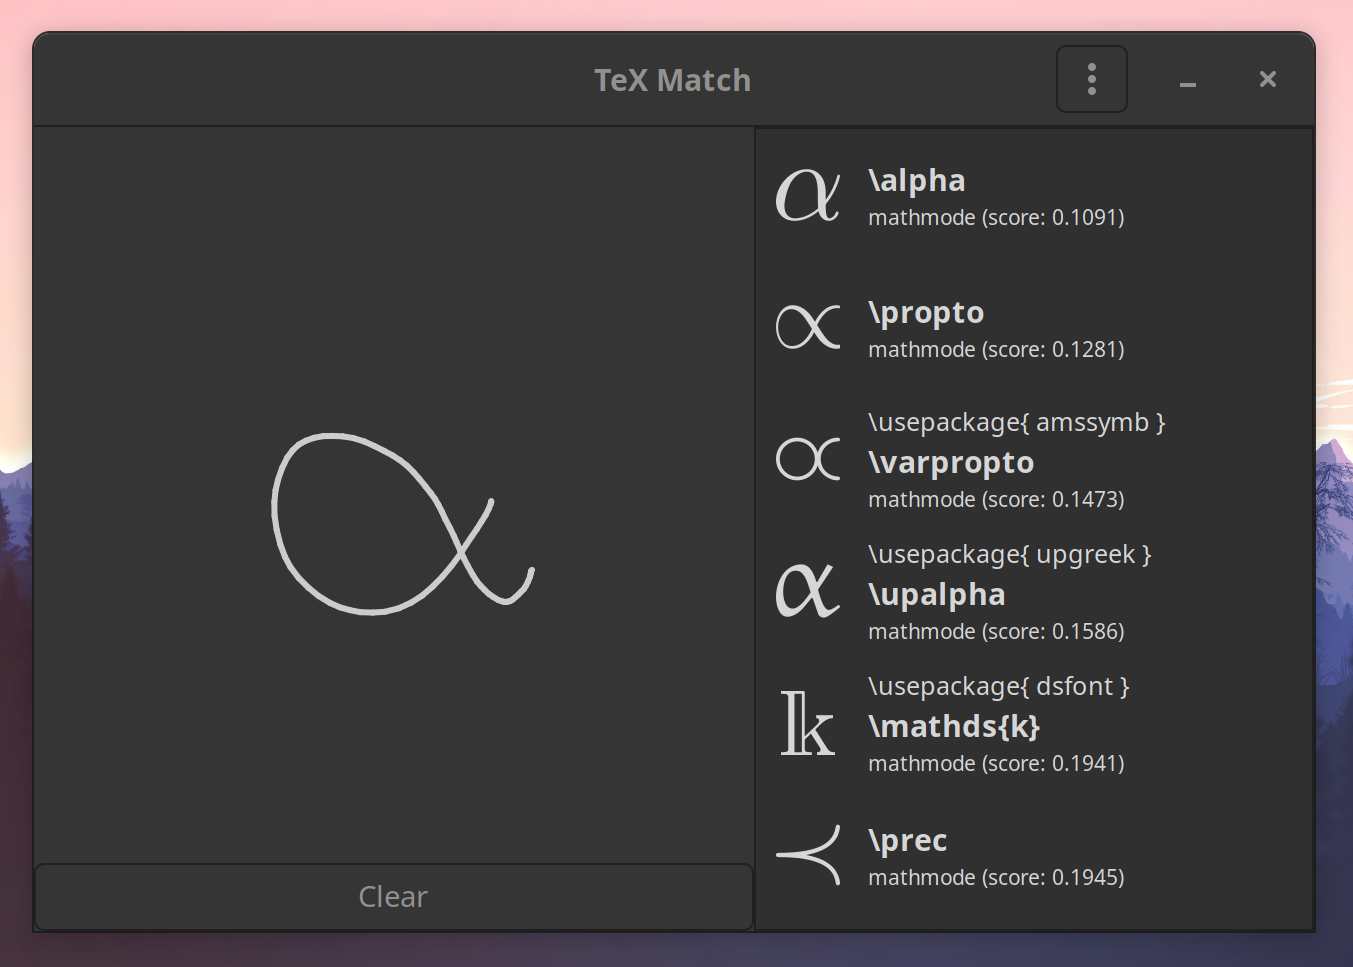1353x967 pixels.
Task: Click the TeX Match window title
Action: (x=672, y=80)
